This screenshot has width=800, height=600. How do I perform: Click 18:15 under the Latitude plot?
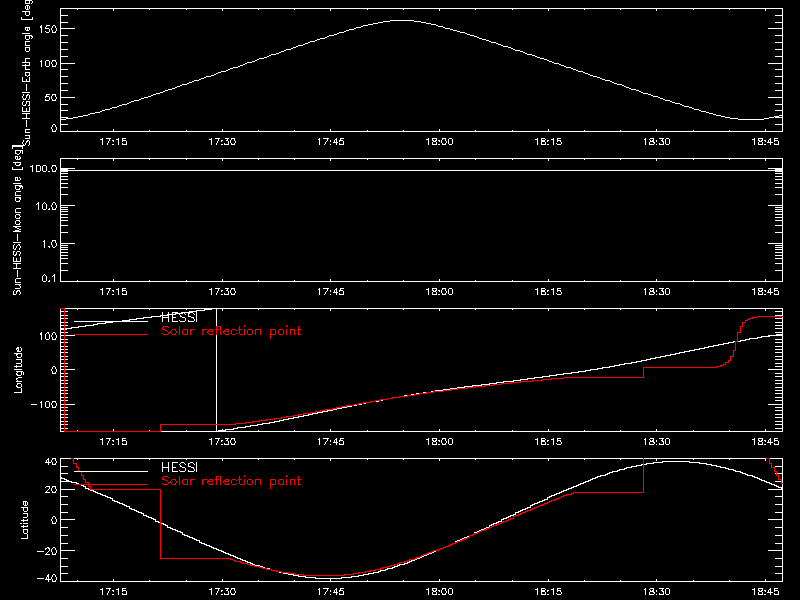tap(548, 591)
